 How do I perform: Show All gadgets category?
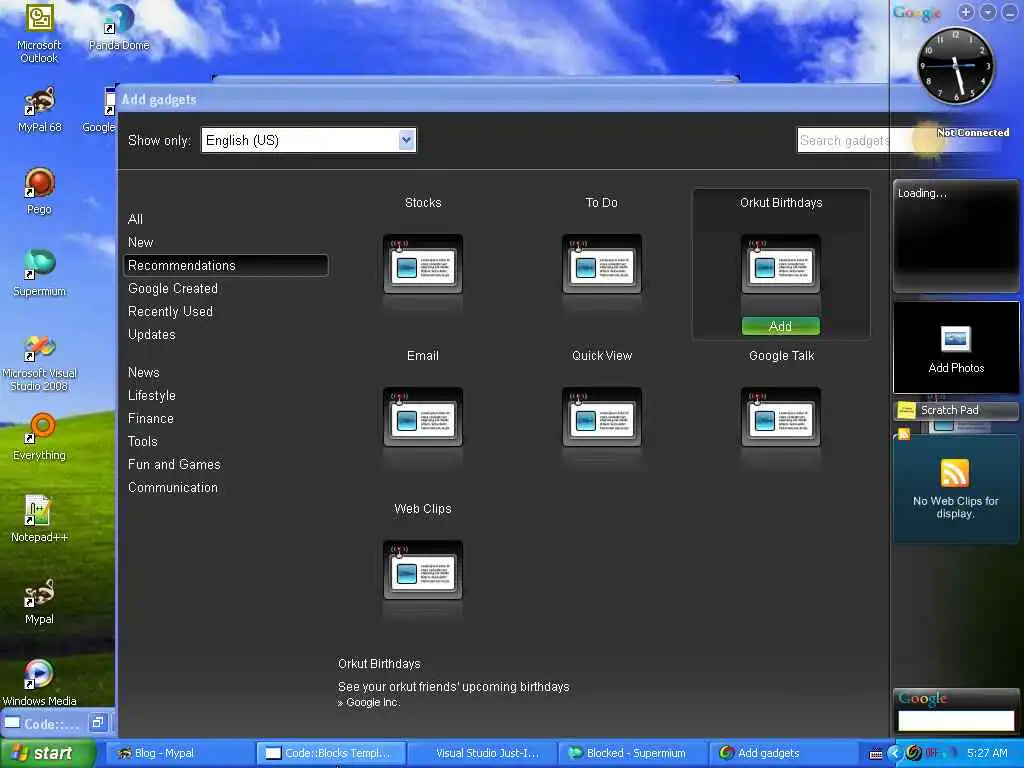(x=135, y=219)
